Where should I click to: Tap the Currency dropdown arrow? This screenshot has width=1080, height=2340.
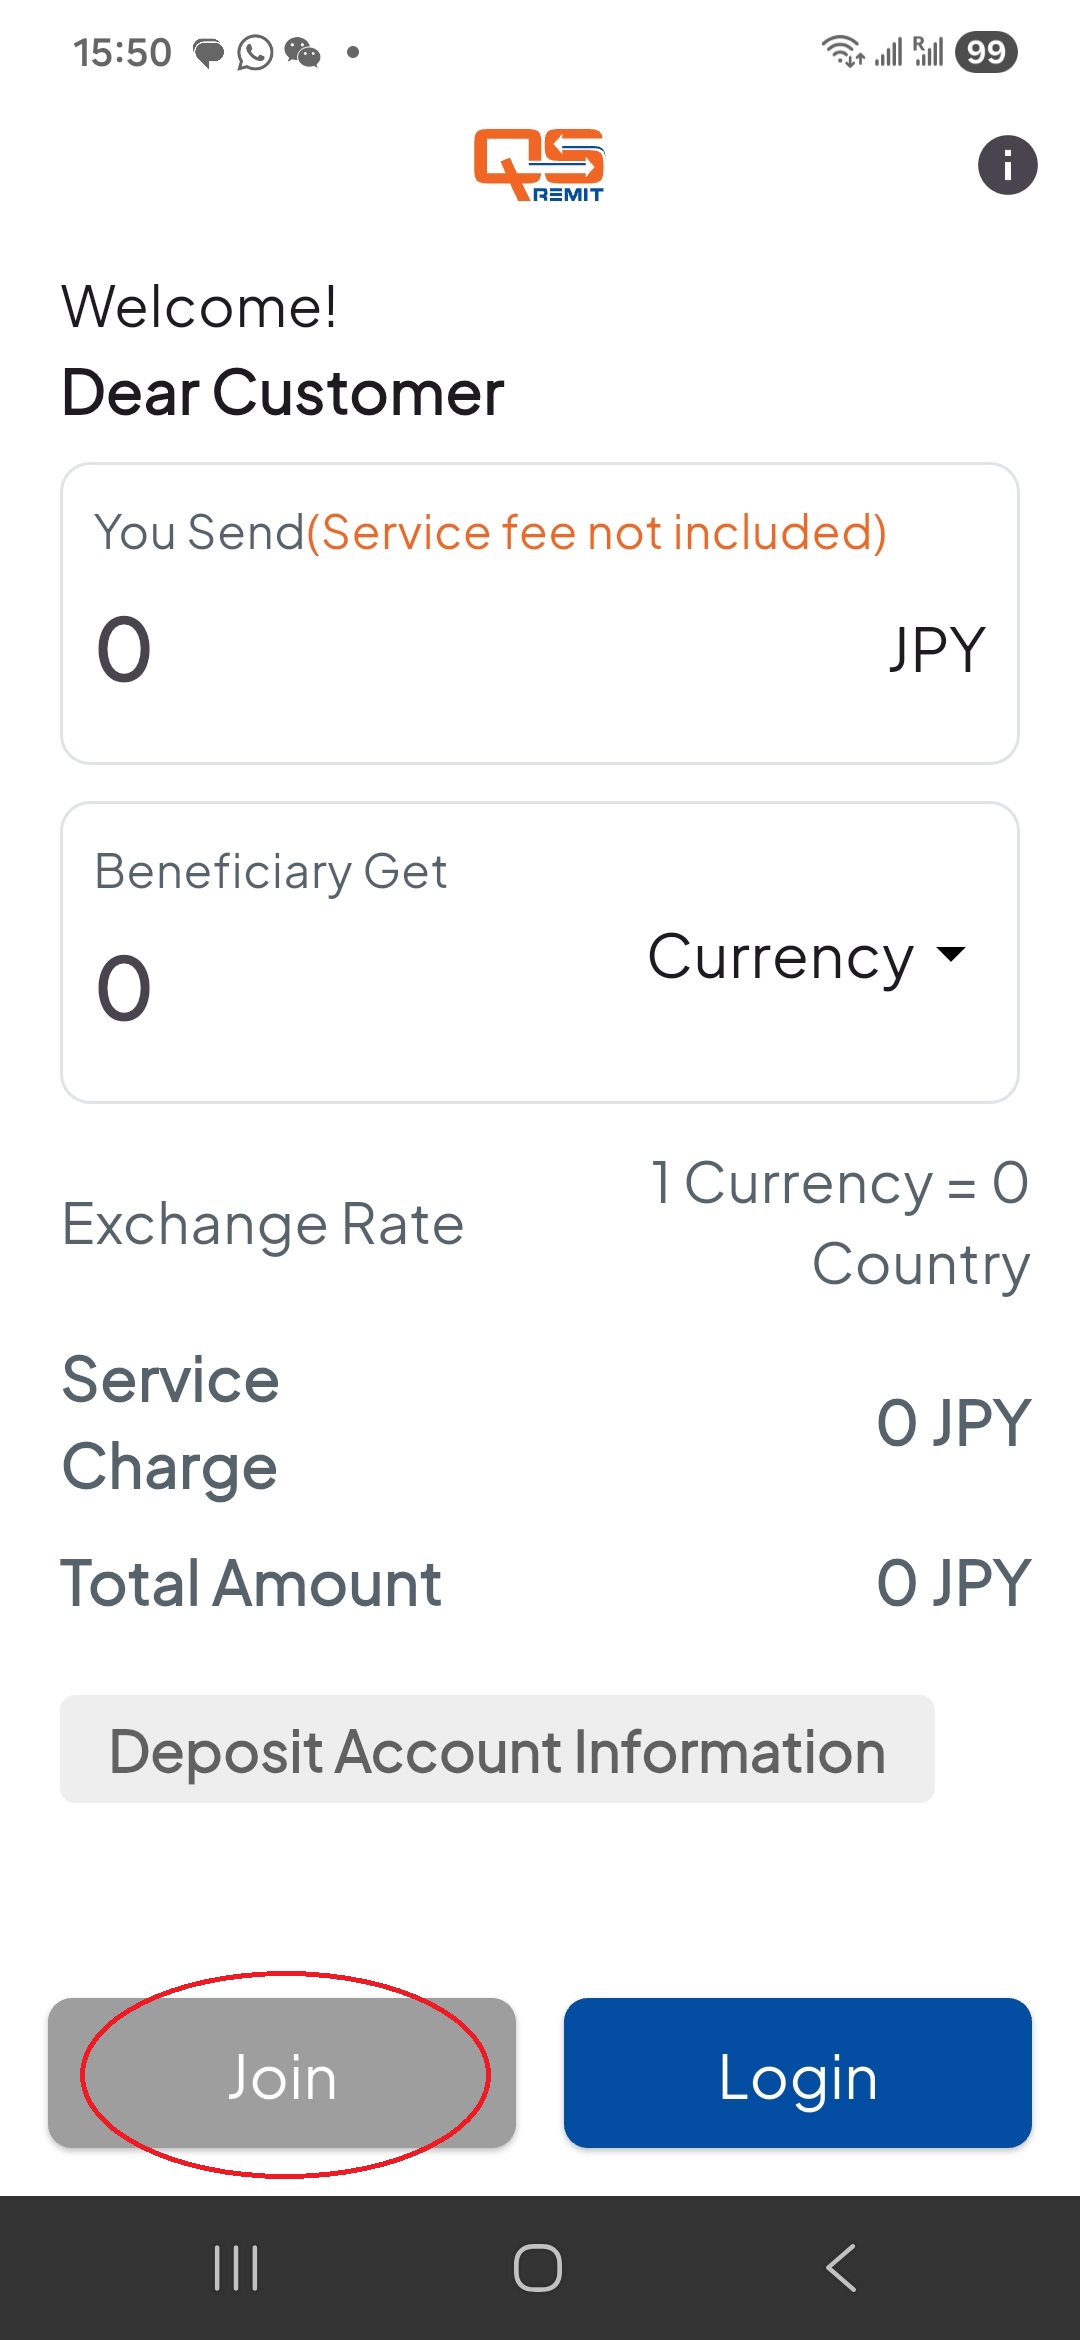(x=951, y=954)
